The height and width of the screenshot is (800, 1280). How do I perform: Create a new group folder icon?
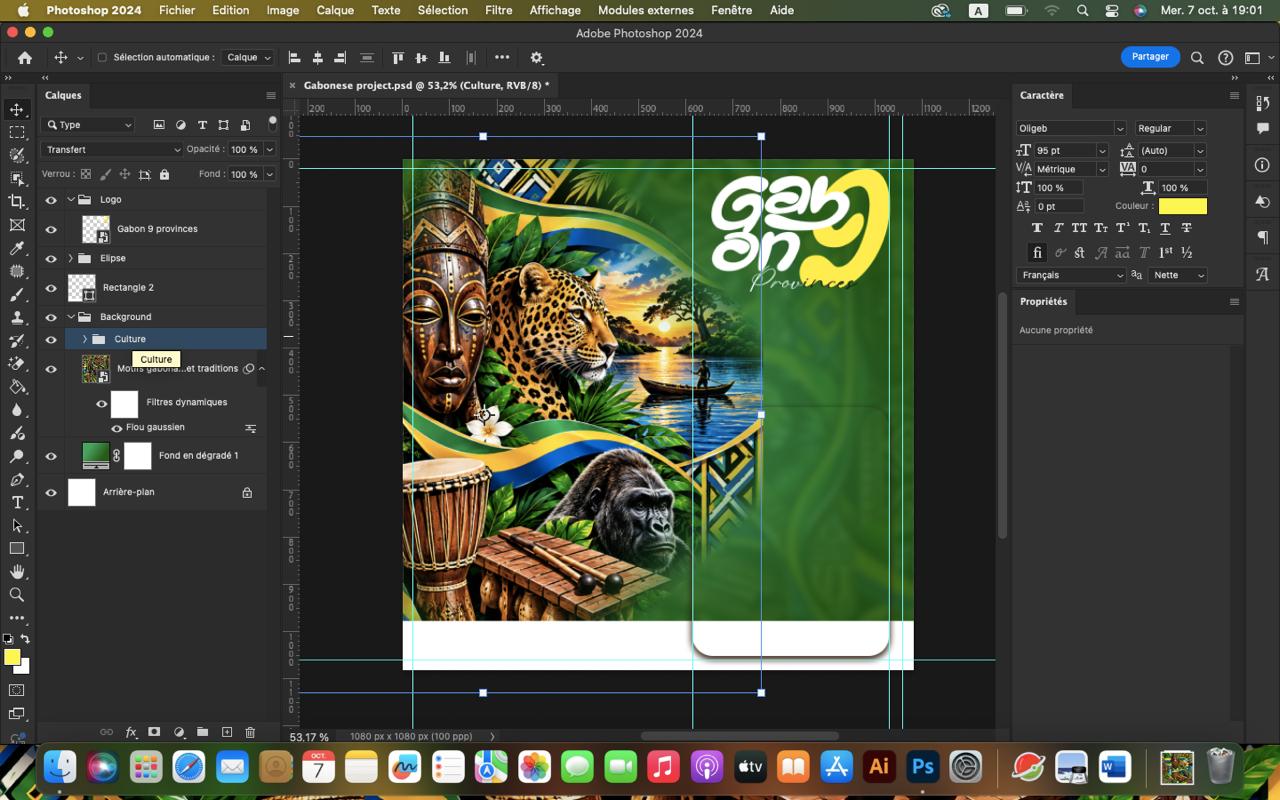[202, 732]
